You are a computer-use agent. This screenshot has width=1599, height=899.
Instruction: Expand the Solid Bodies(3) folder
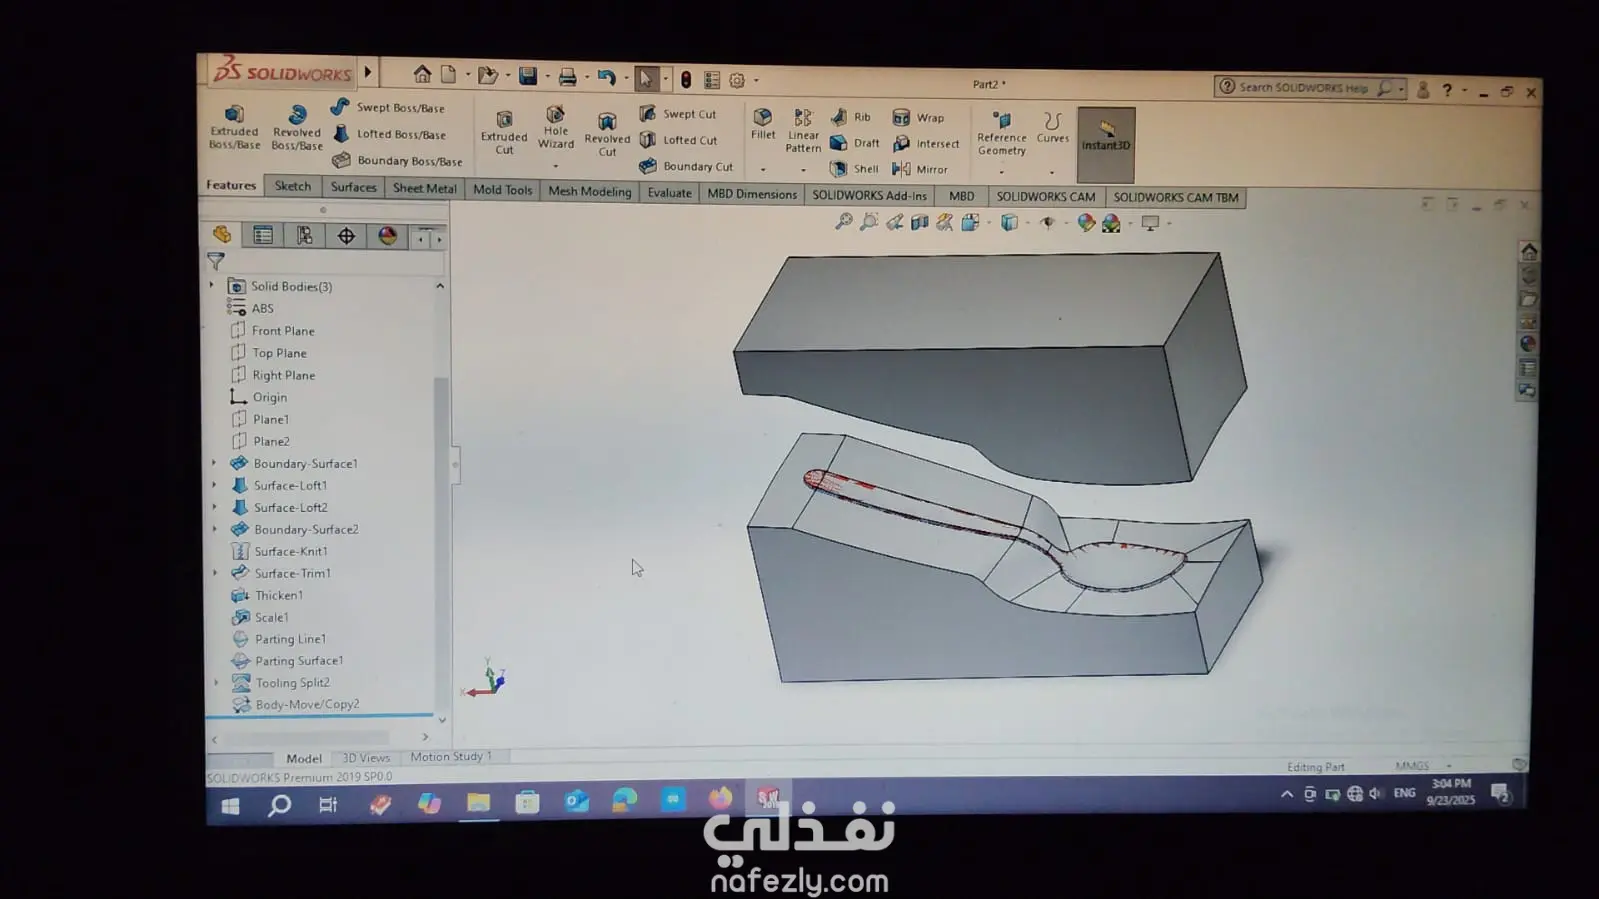[x=212, y=286]
